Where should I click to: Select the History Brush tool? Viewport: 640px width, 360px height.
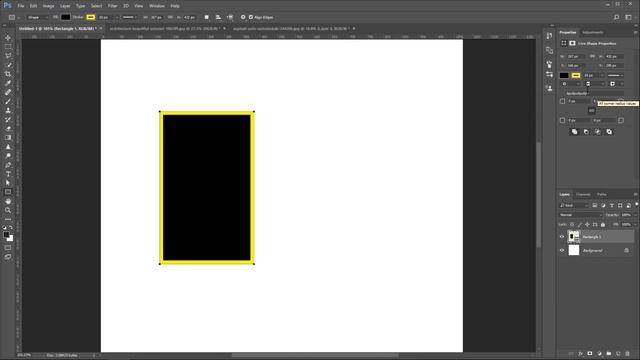pyautogui.click(x=8, y=120)
